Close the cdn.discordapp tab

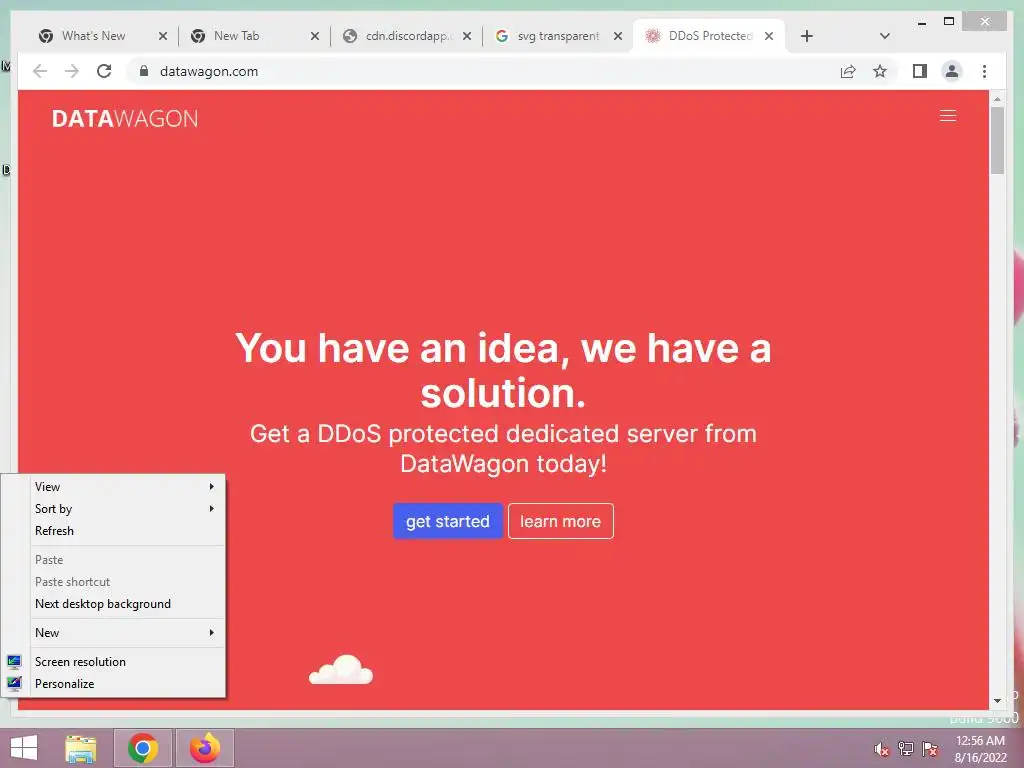coord(467,36)
